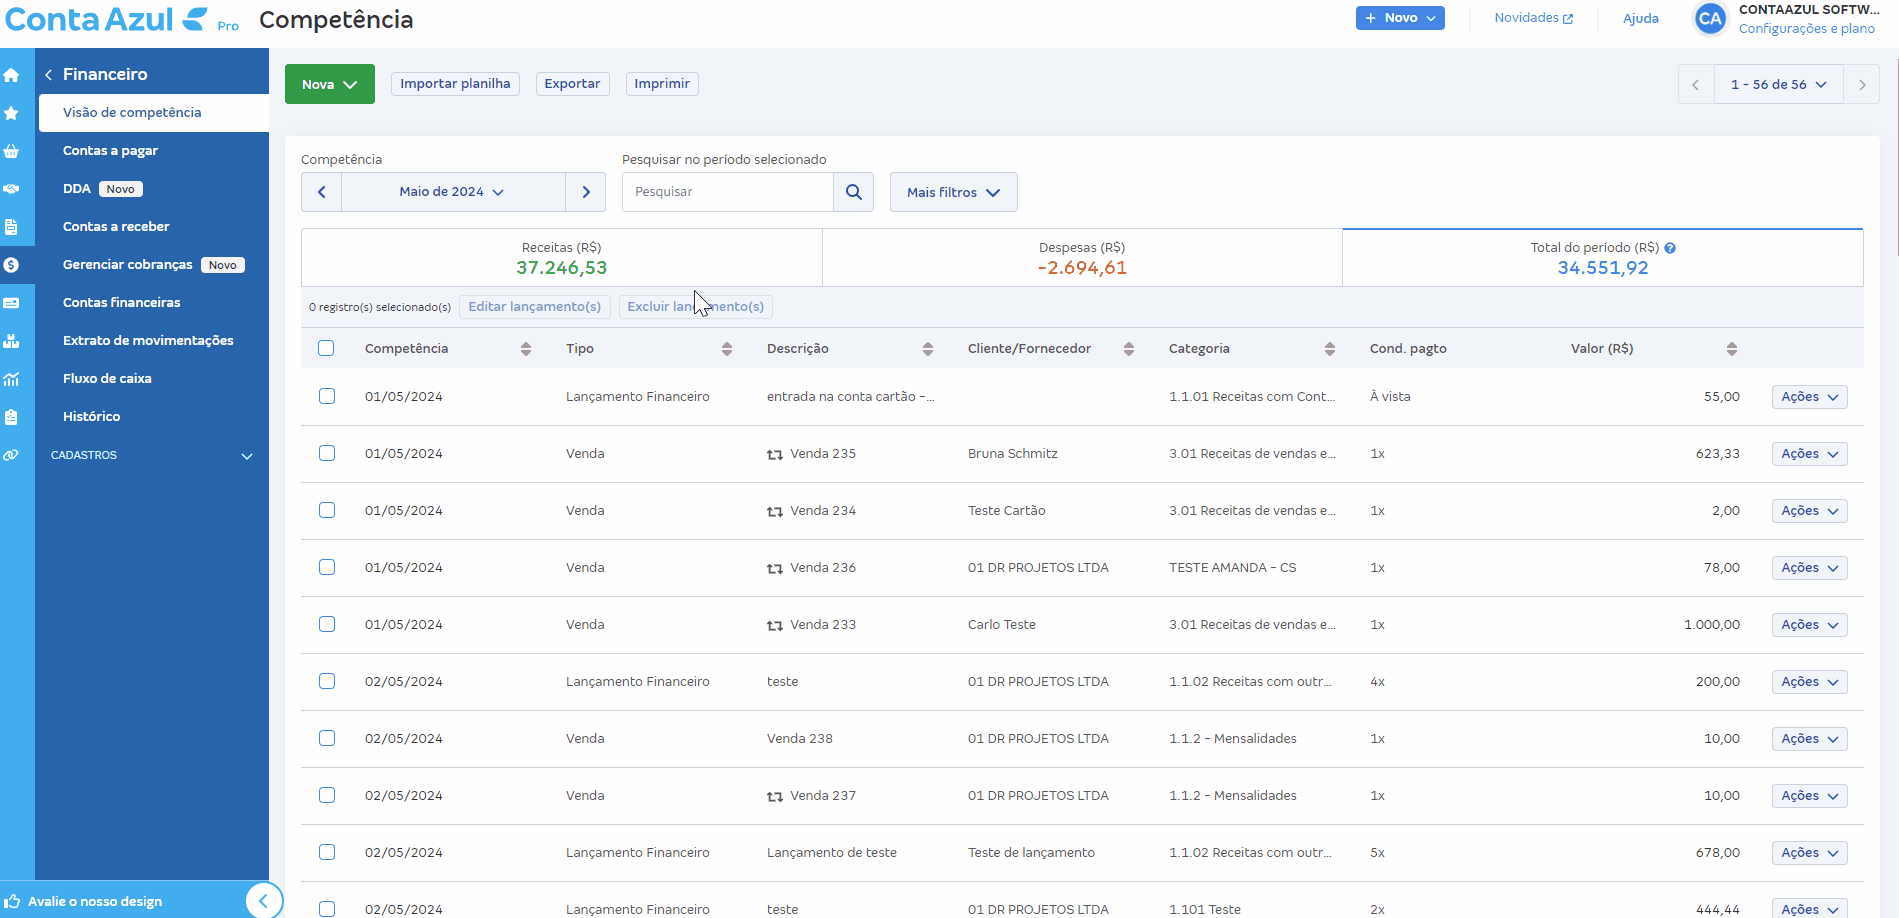Go to previous month with left arrow
Image resolution: width=1899 pixels, height=918 pixels.
[x=322, y=192]
